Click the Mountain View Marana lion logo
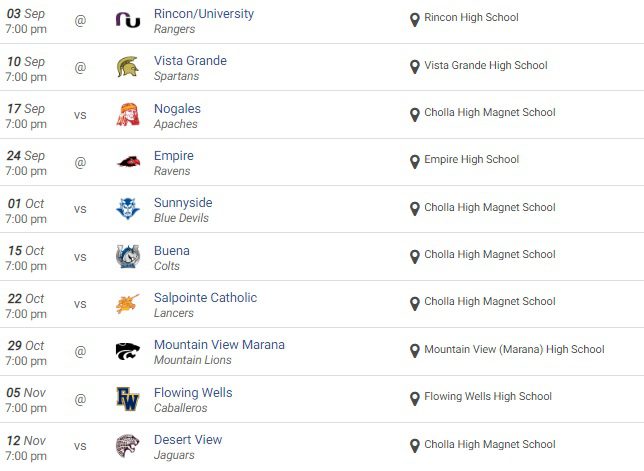The height and width of the screenshot is (471, 644). tap(128, 351)
